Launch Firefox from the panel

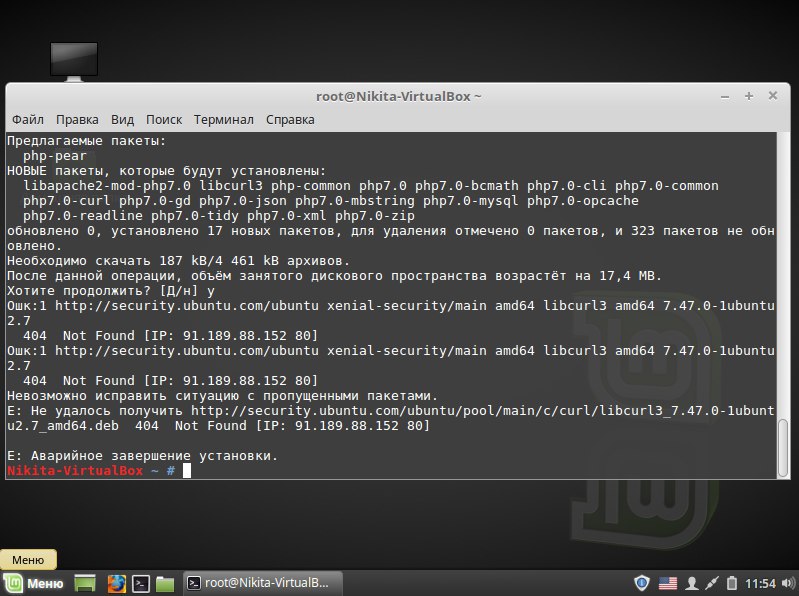coord(116,583)
